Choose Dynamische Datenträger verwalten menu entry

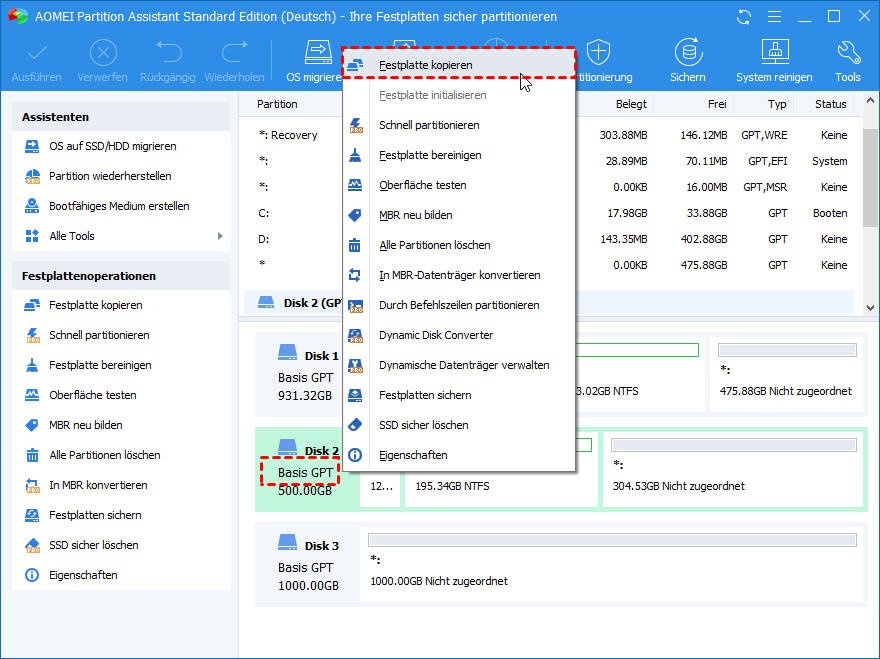click(x=459, y=365)
